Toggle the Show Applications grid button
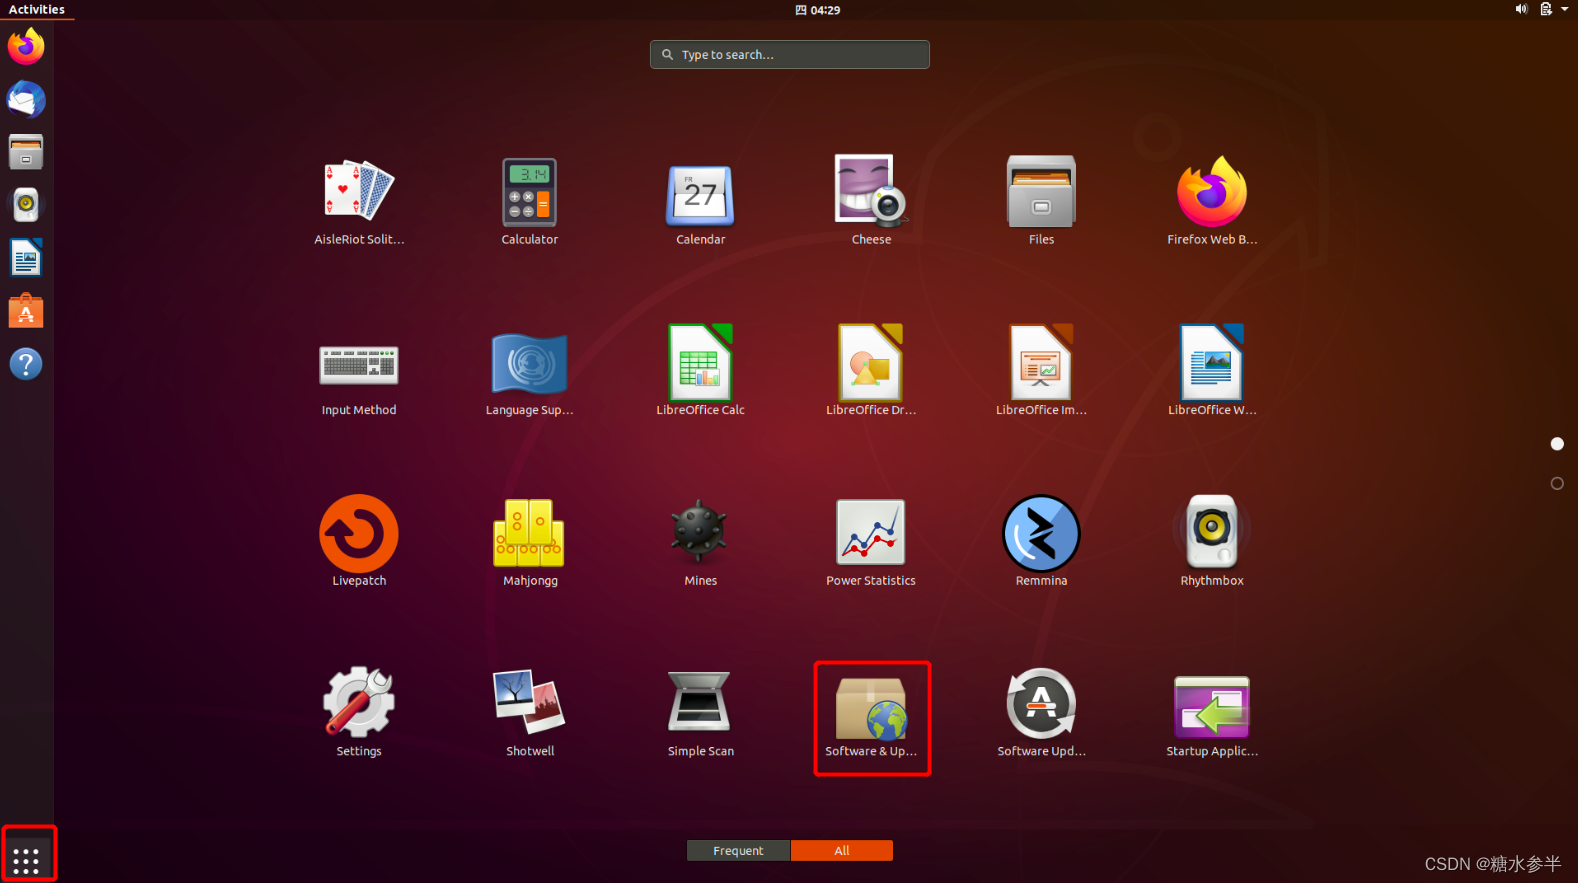This screenshot has width=1578, height=883. (26, 859)
